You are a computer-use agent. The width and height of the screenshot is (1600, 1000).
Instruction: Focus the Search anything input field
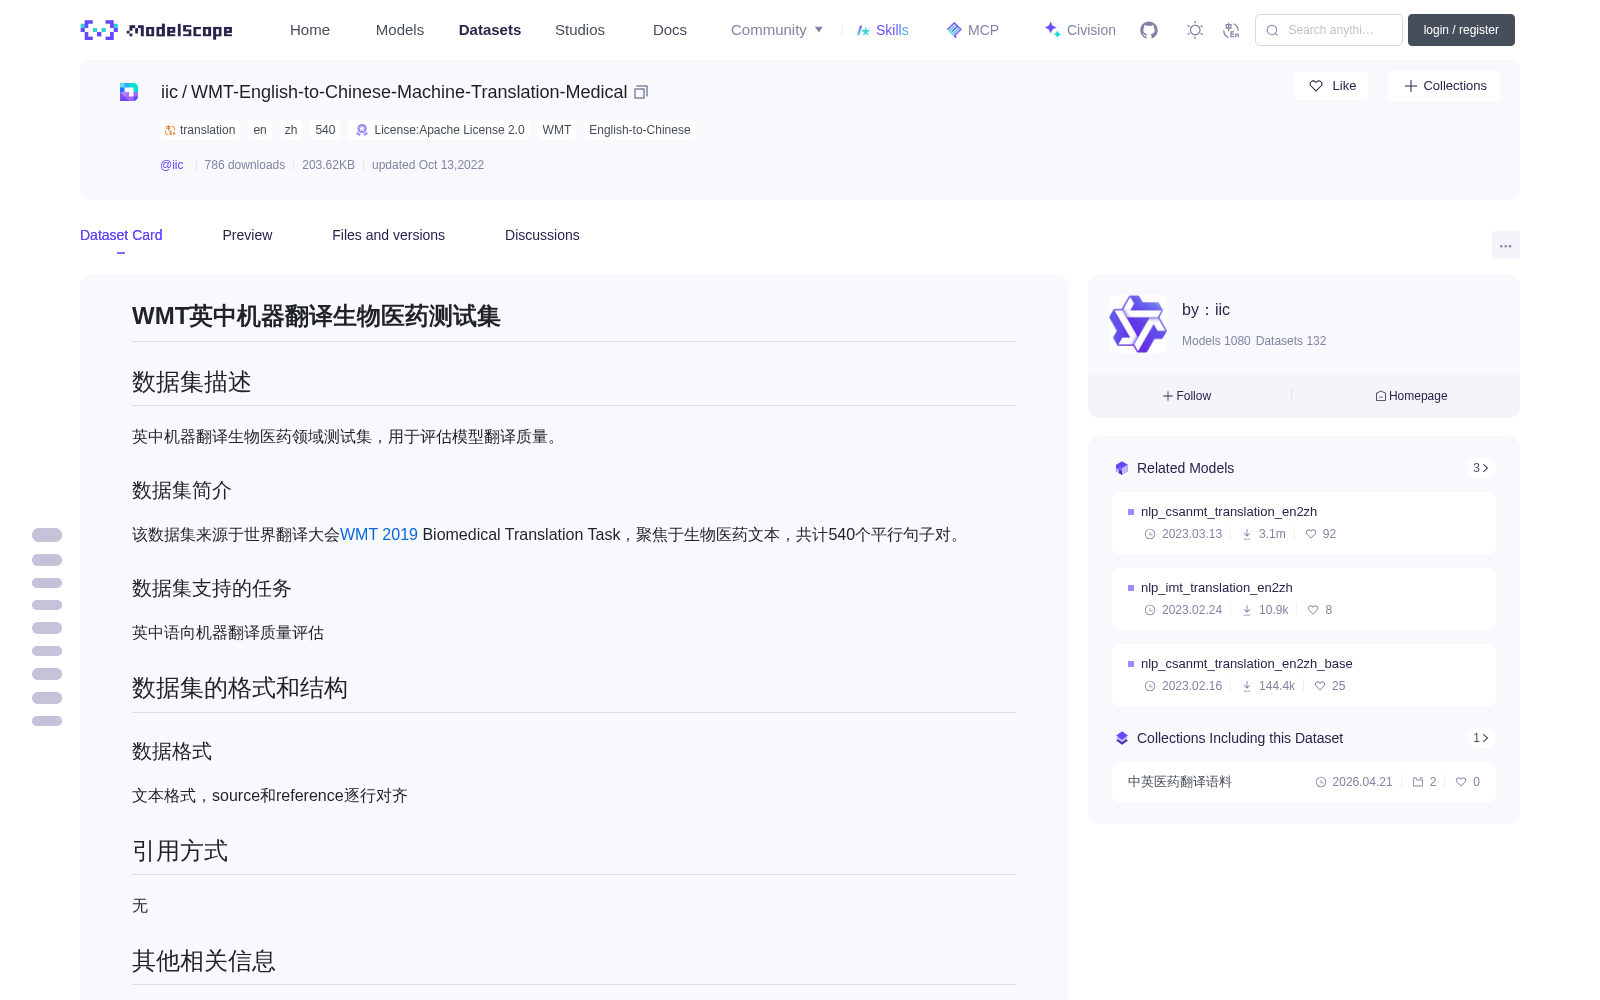[1329, 30]
